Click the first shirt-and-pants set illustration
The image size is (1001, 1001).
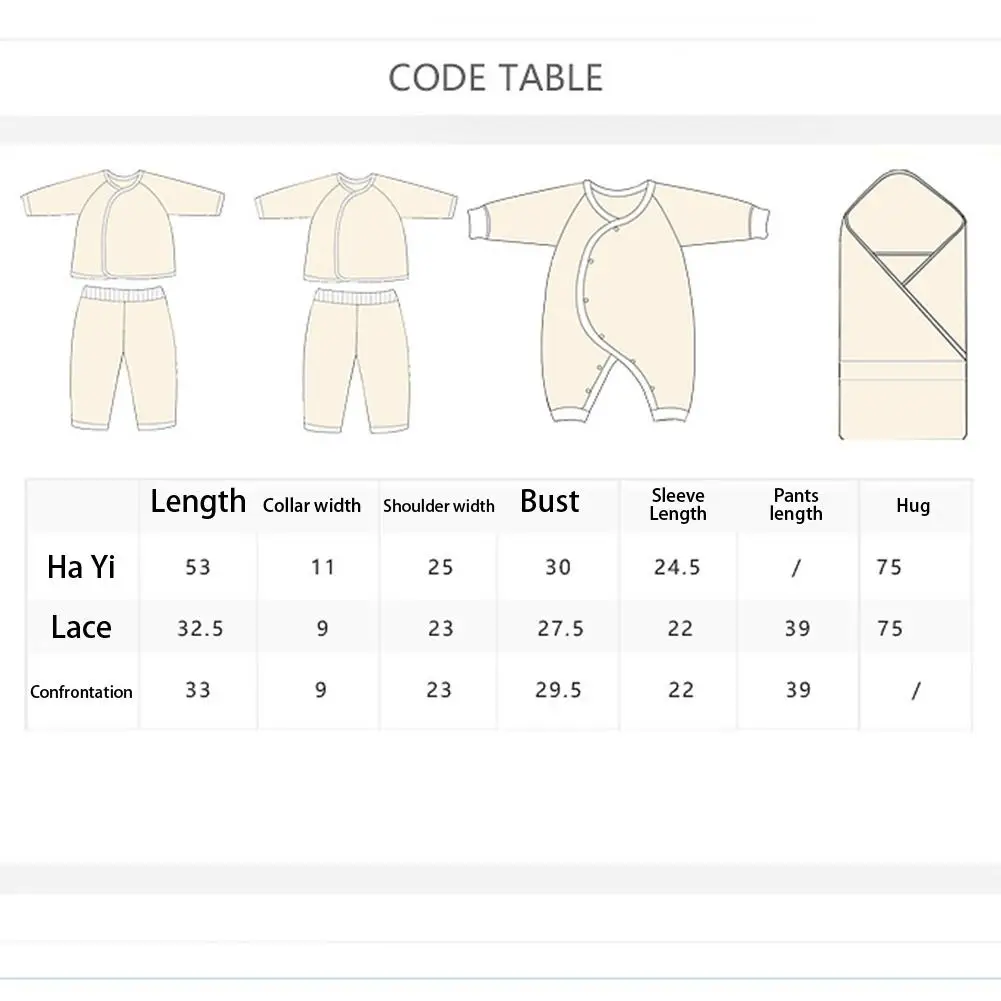[123, 300]
